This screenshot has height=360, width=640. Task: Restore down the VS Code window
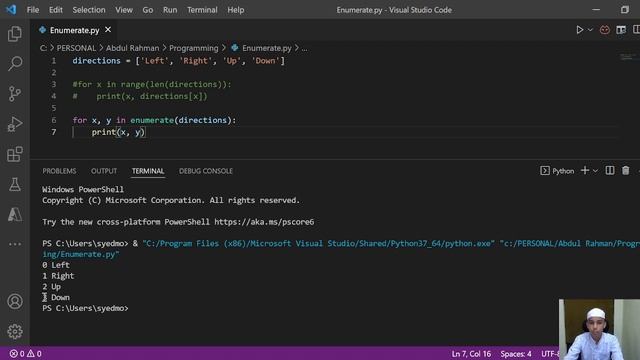point(625,9)
